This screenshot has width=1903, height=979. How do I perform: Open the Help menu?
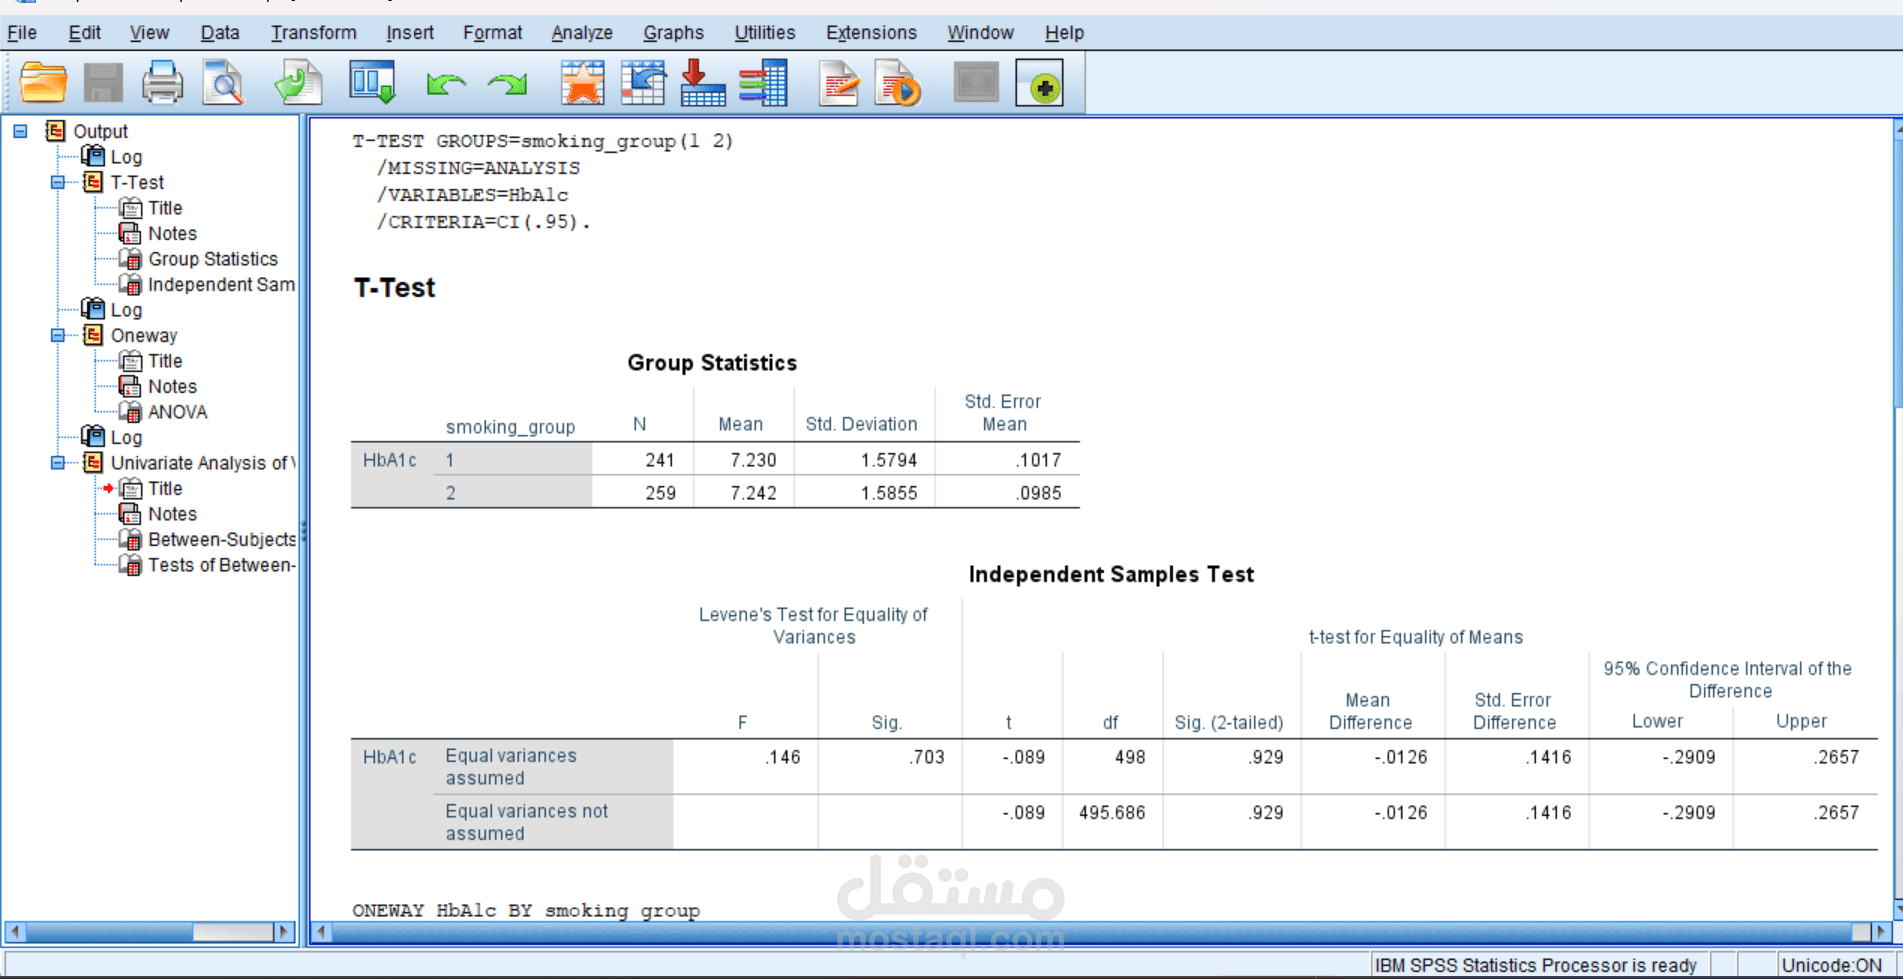[x=1064, y=33]
